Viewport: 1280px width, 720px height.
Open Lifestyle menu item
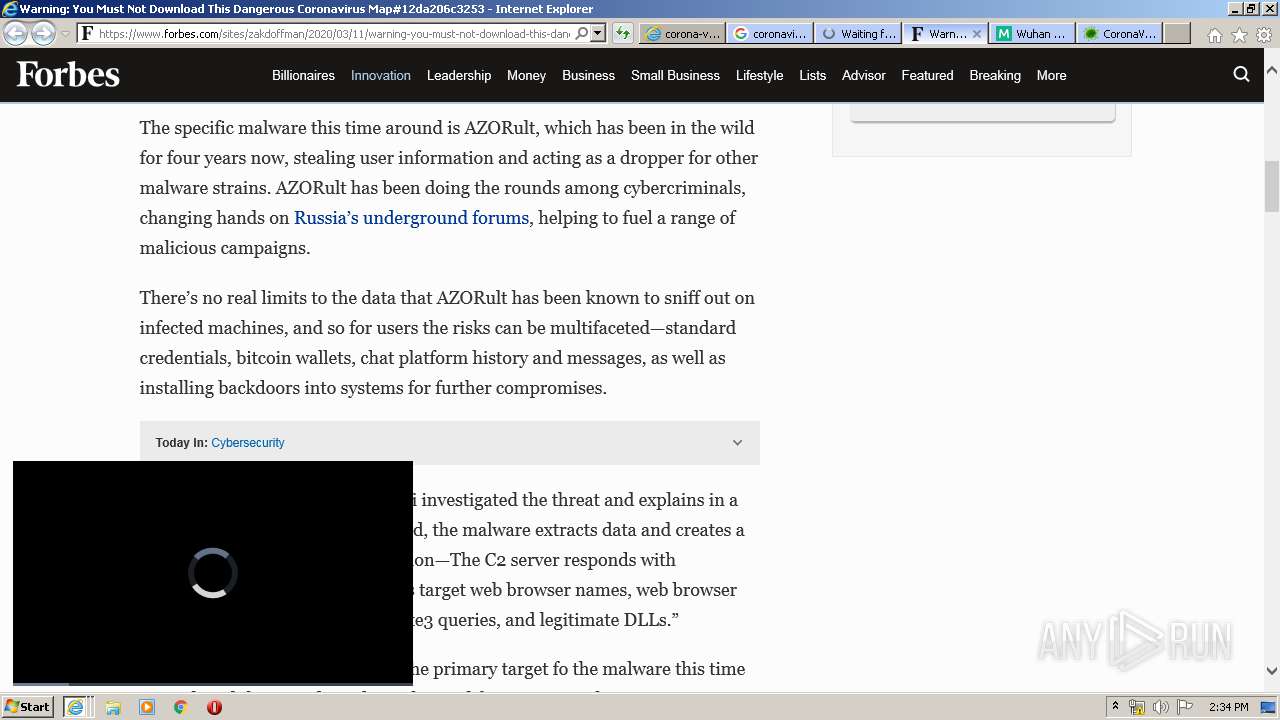point(759,75)
